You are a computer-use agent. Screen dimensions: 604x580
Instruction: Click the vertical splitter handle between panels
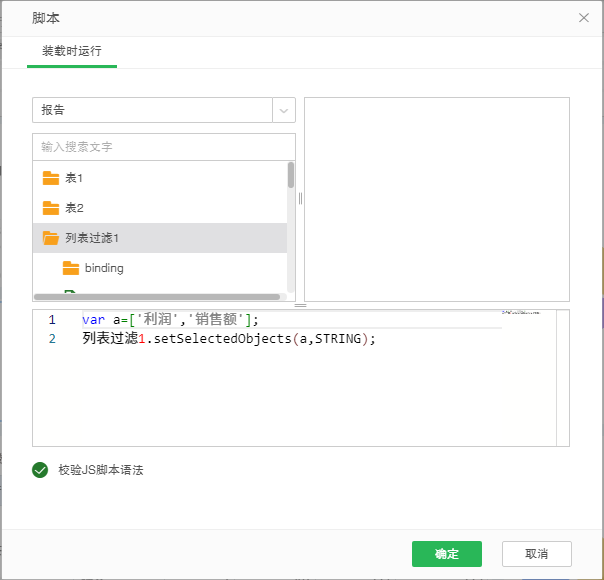[300, 198]
